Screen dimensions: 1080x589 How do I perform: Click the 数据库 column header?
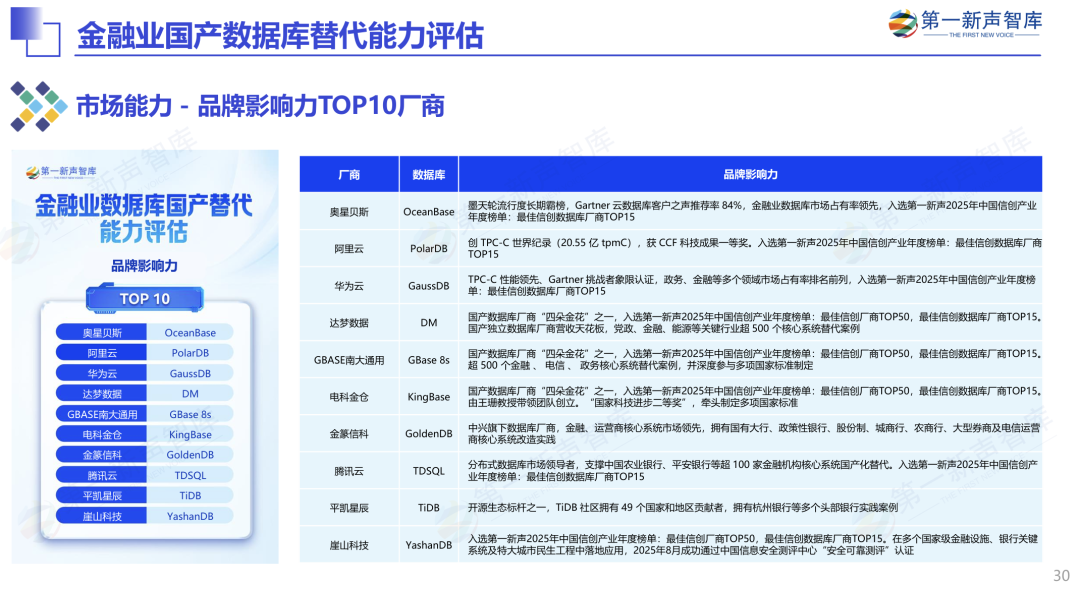427,172
